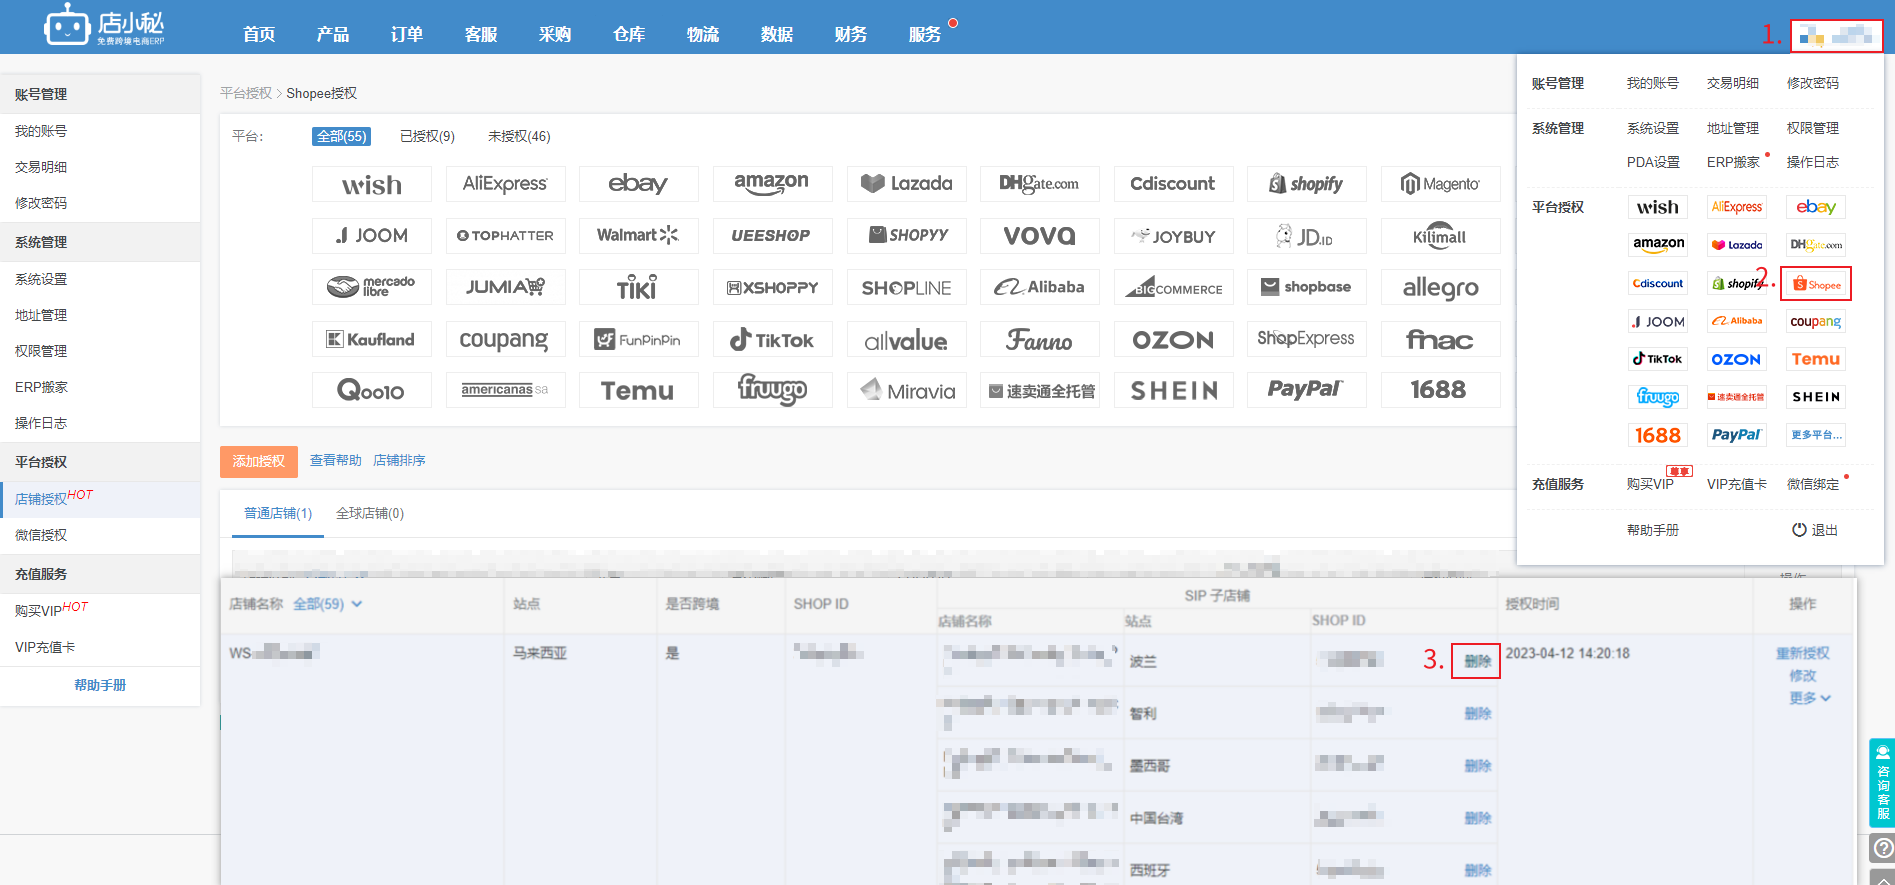Open the 店铺排序 link
The image size is (1895, 885).
click(x=399, y=460)
